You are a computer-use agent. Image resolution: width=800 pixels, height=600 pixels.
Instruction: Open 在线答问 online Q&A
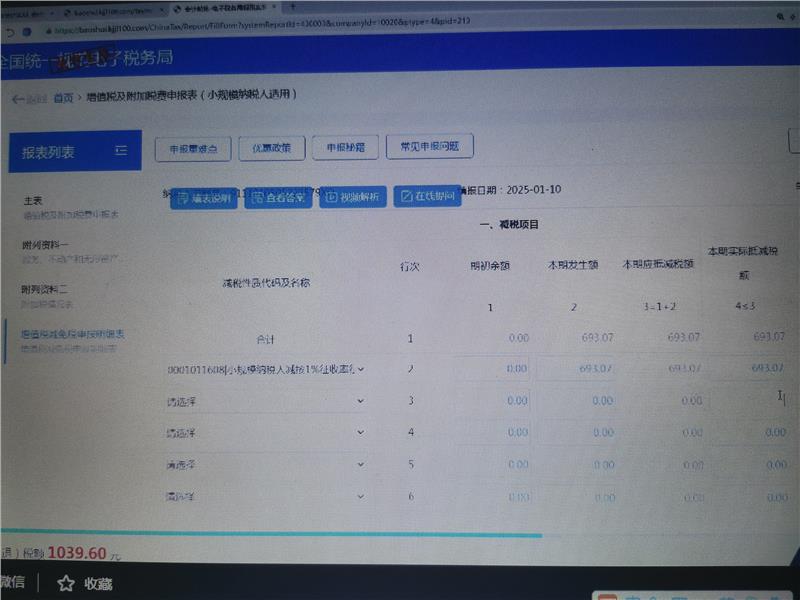(x=427, y=197)
